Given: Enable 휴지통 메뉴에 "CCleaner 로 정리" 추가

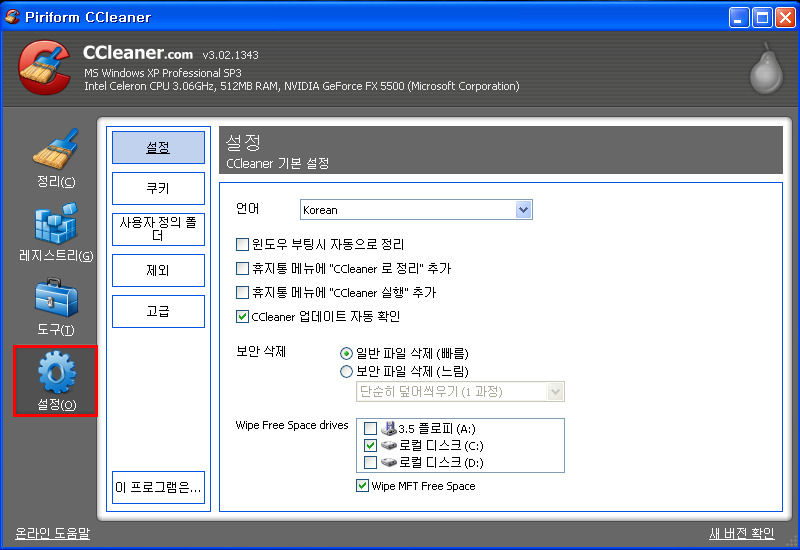Looking at the screenshot, I should (242, 268).
